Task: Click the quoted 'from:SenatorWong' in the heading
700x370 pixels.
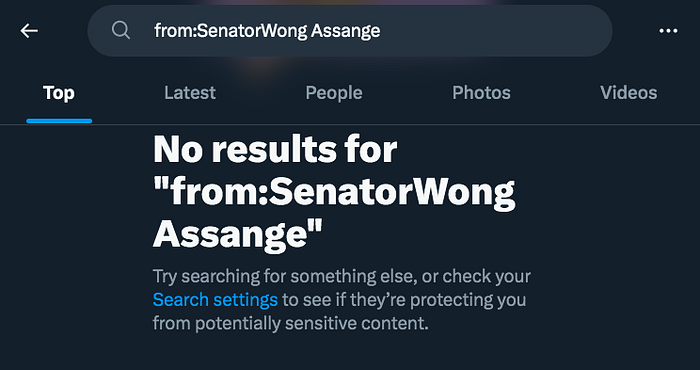Action: tap(334, 192)
